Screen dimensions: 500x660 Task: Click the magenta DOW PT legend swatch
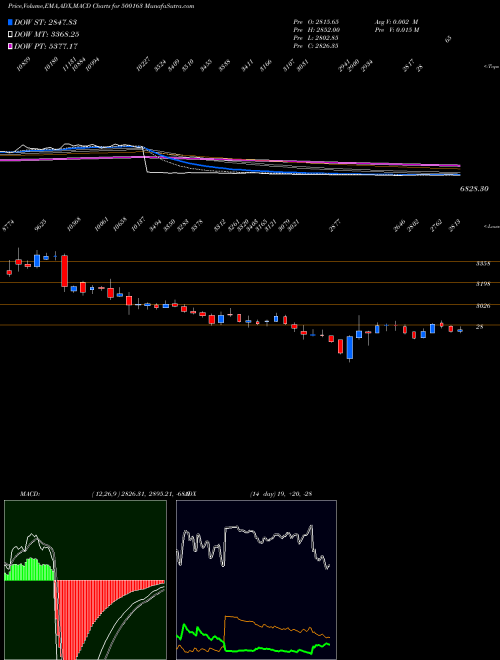tap(10, 46)
